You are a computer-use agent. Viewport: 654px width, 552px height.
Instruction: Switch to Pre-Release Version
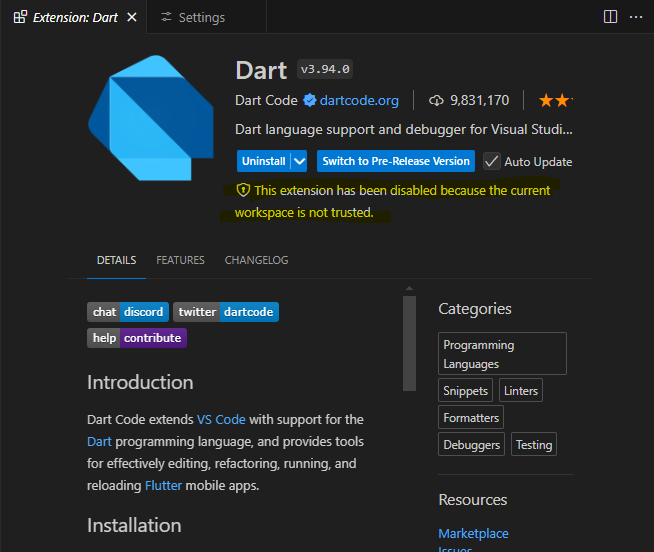(396, 161)
